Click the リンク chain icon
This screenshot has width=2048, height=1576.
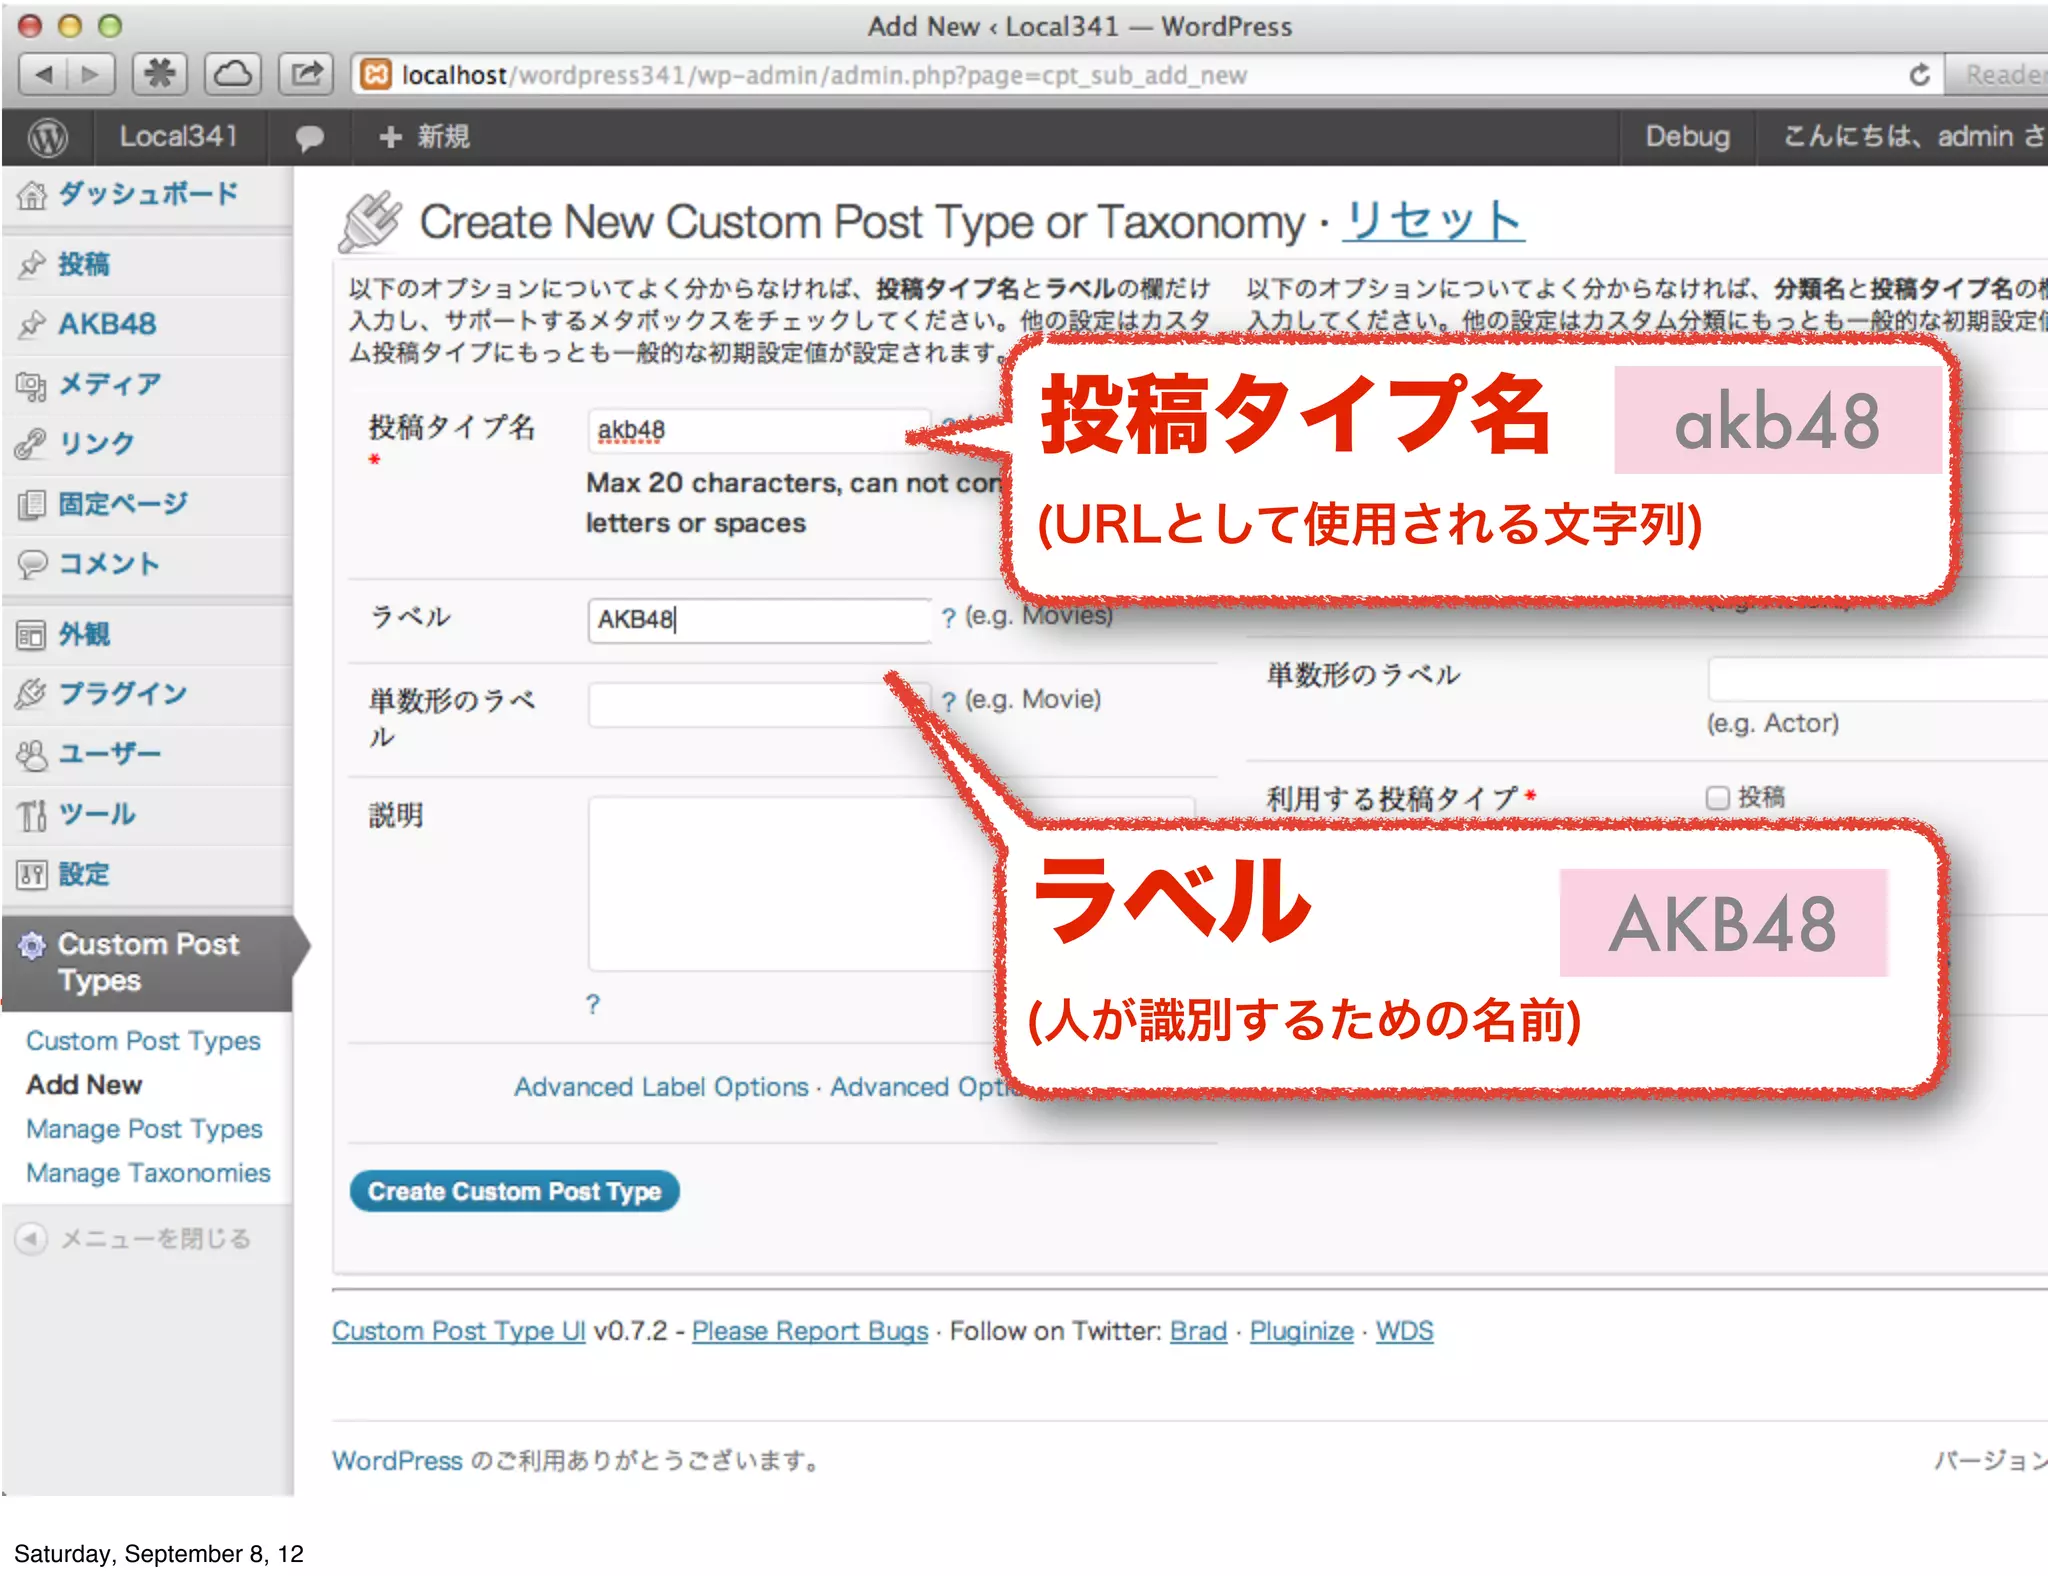pyautogui.click(x=32, y=444)
